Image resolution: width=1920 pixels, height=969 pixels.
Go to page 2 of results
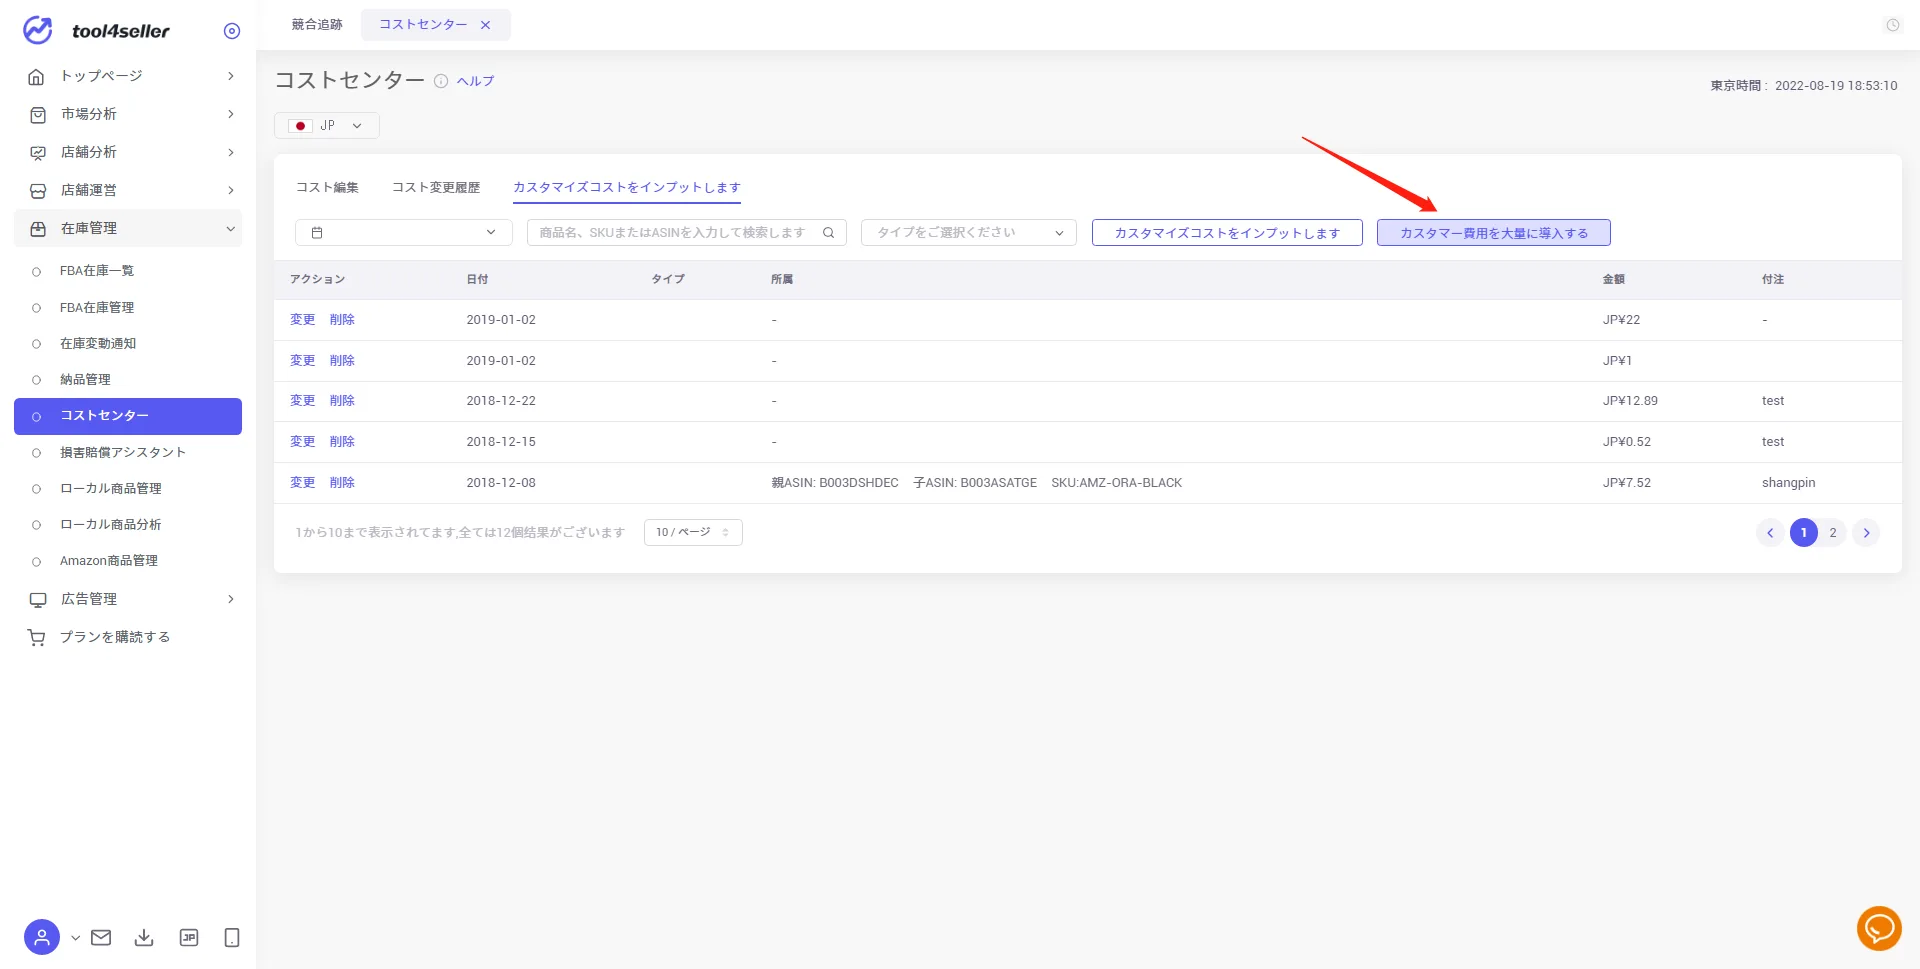click(1833, 533)
